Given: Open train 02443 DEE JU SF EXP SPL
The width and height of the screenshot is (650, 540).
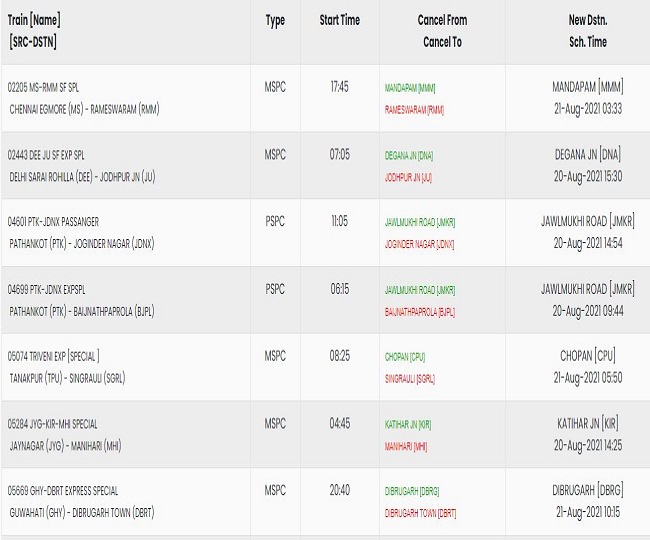Looking at the screenshot, I should (46, 155).
